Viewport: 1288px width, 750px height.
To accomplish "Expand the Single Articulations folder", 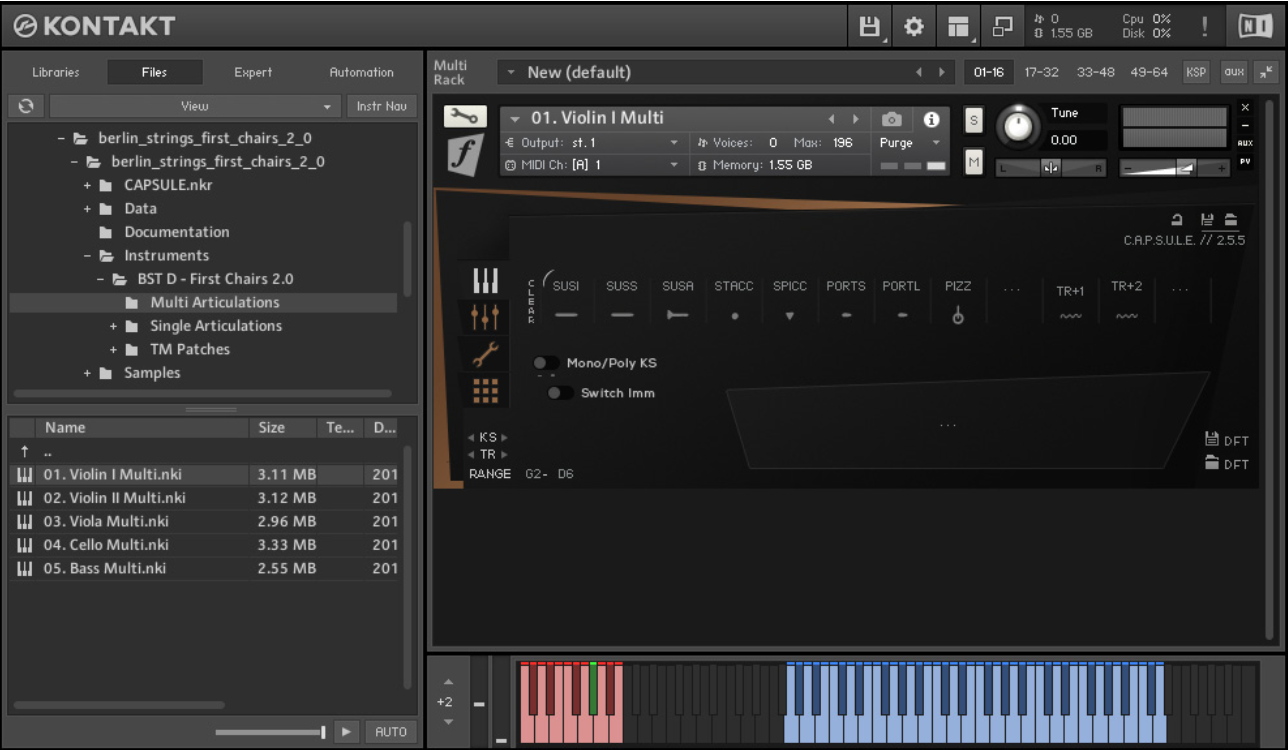I will (x=113, y=326).
